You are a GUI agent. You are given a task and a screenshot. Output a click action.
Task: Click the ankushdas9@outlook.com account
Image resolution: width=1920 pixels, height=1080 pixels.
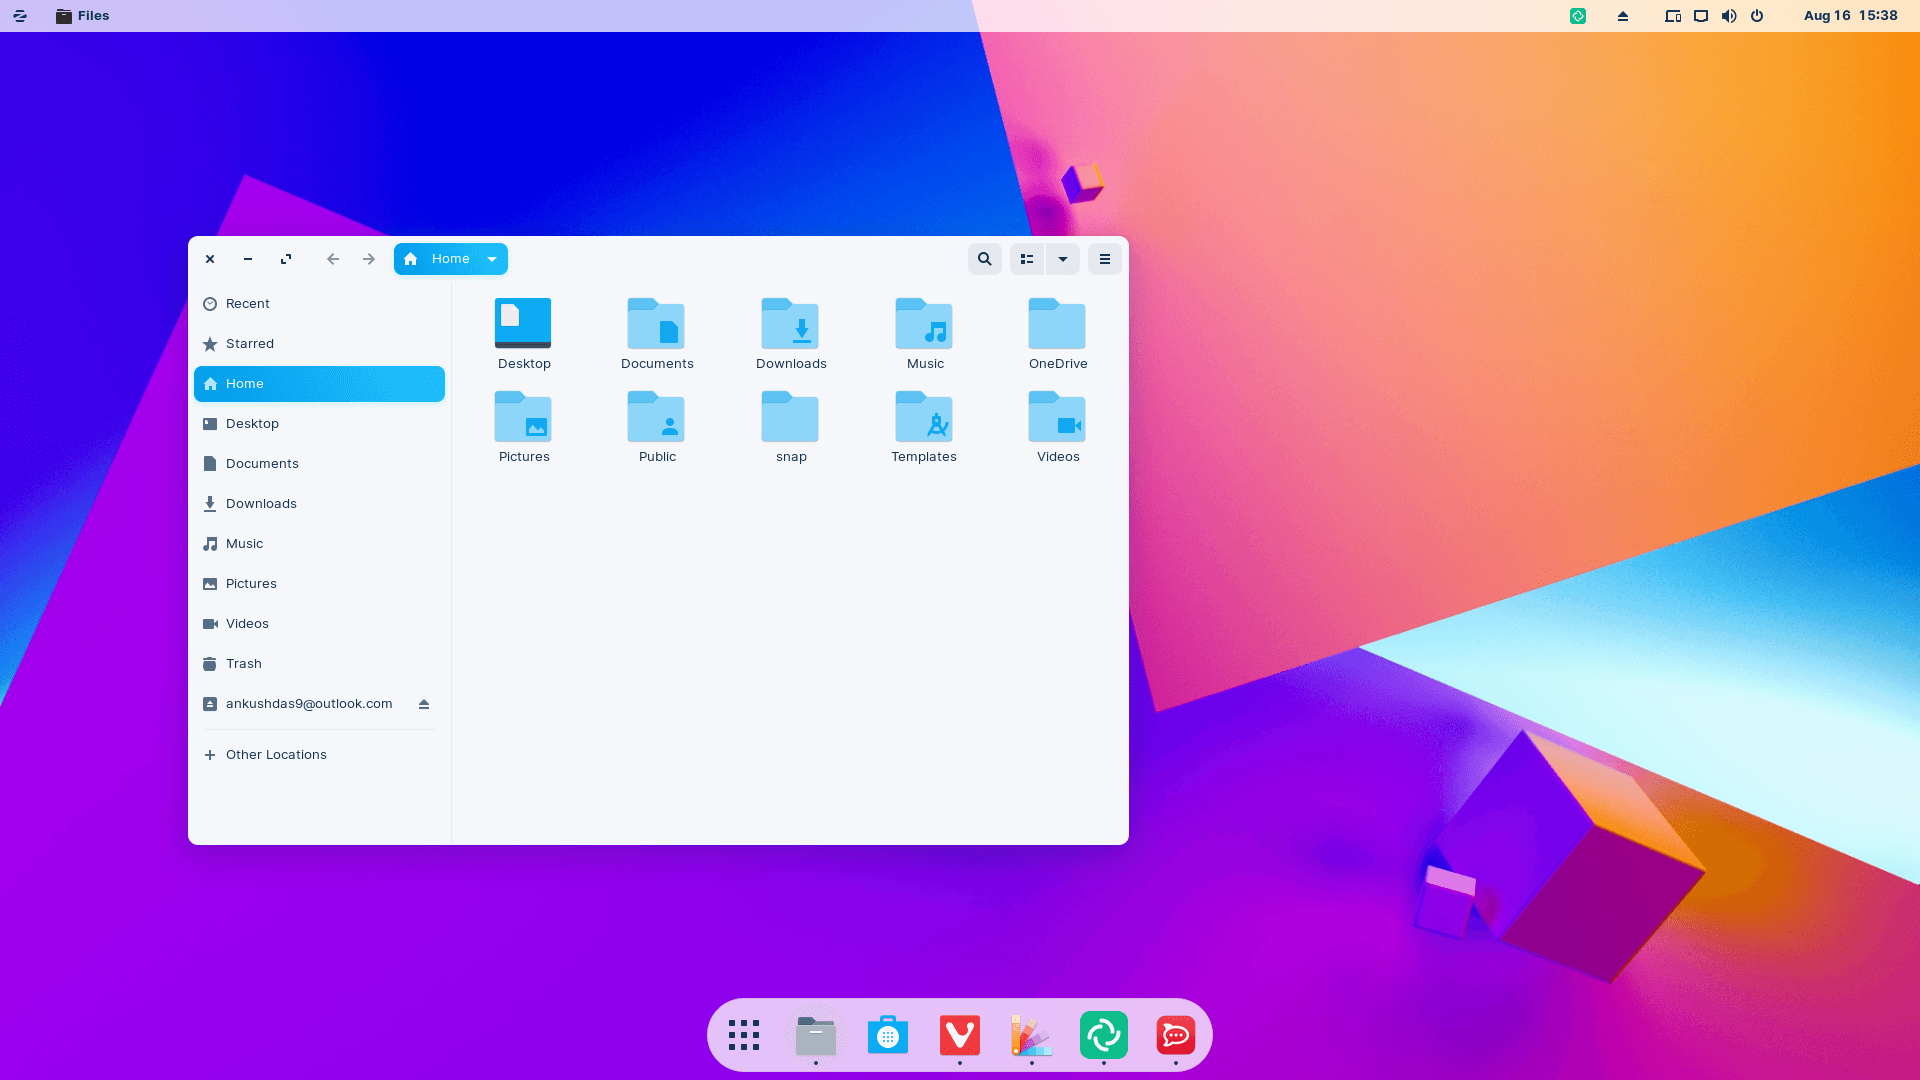pyautogui.click(x=309, y=703)
